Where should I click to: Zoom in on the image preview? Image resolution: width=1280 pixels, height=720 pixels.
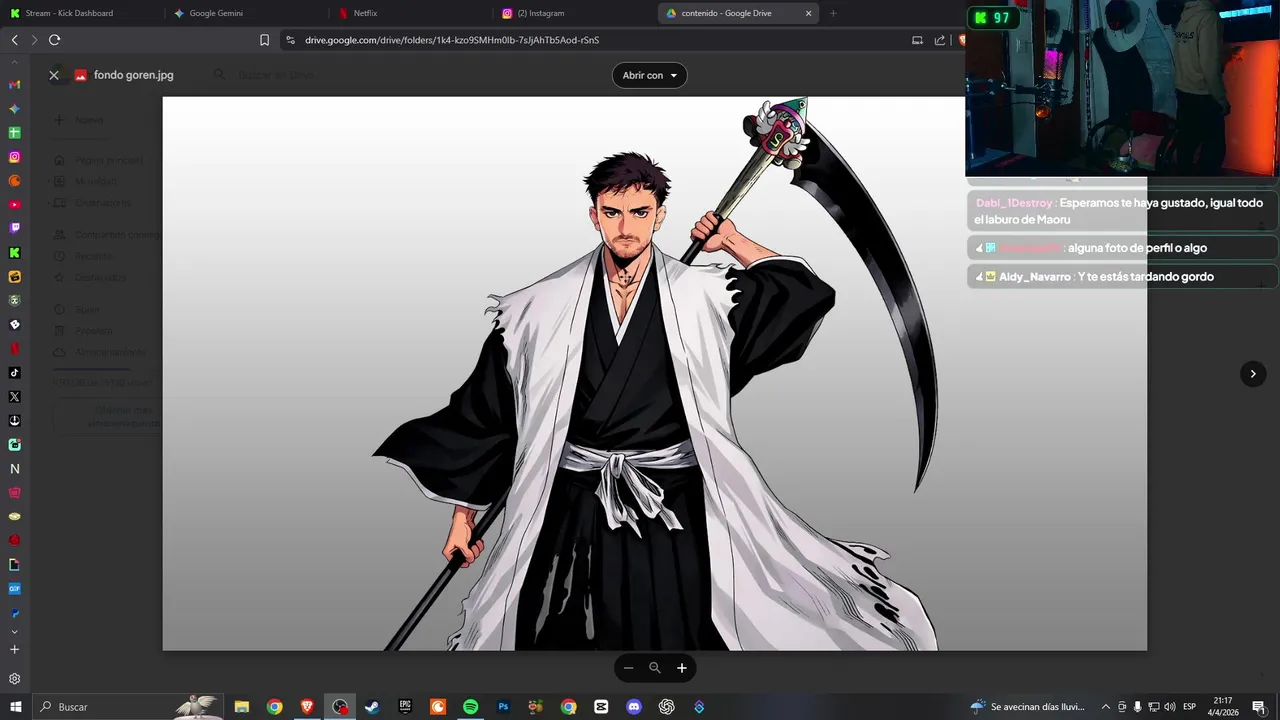click(x=682, y=668)
